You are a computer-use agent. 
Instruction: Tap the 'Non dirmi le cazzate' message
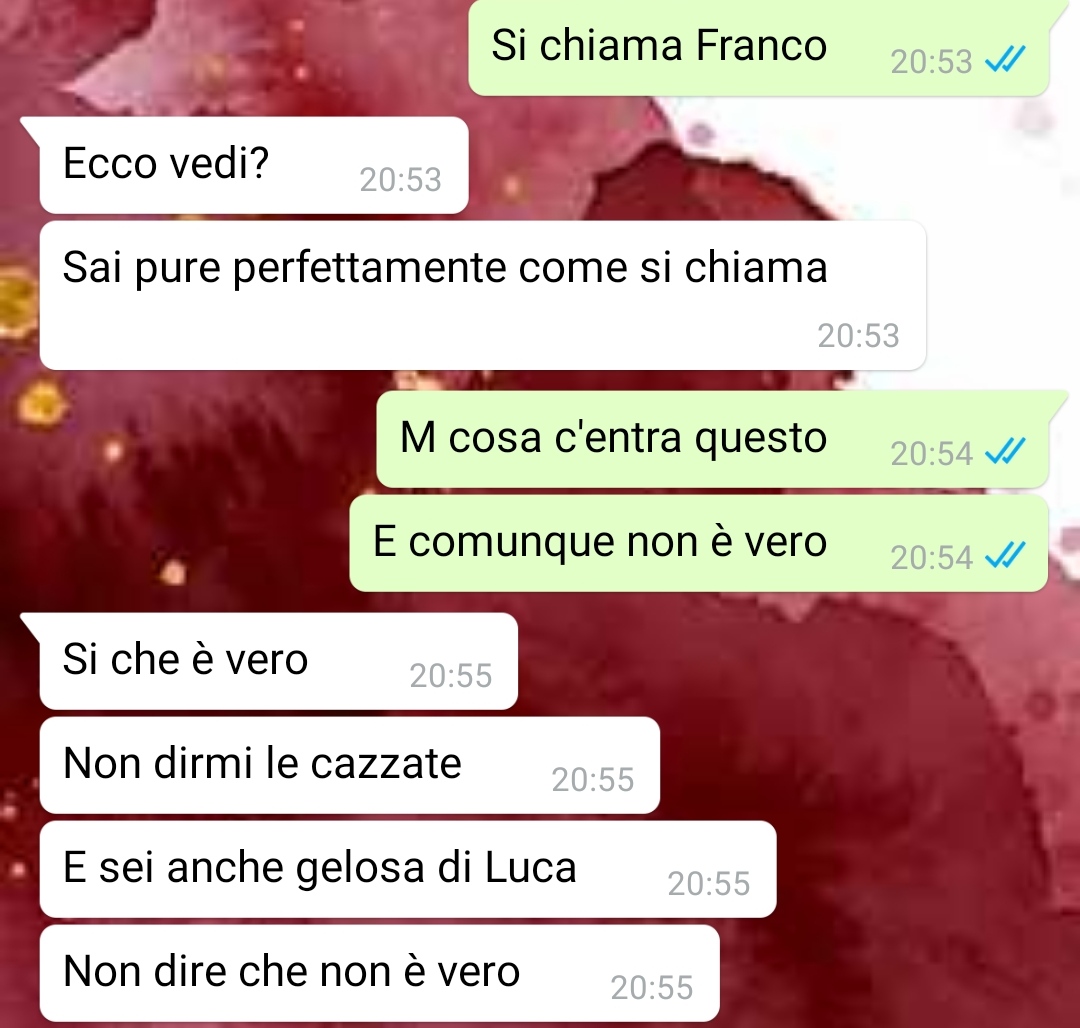click(x=350, y=765)
